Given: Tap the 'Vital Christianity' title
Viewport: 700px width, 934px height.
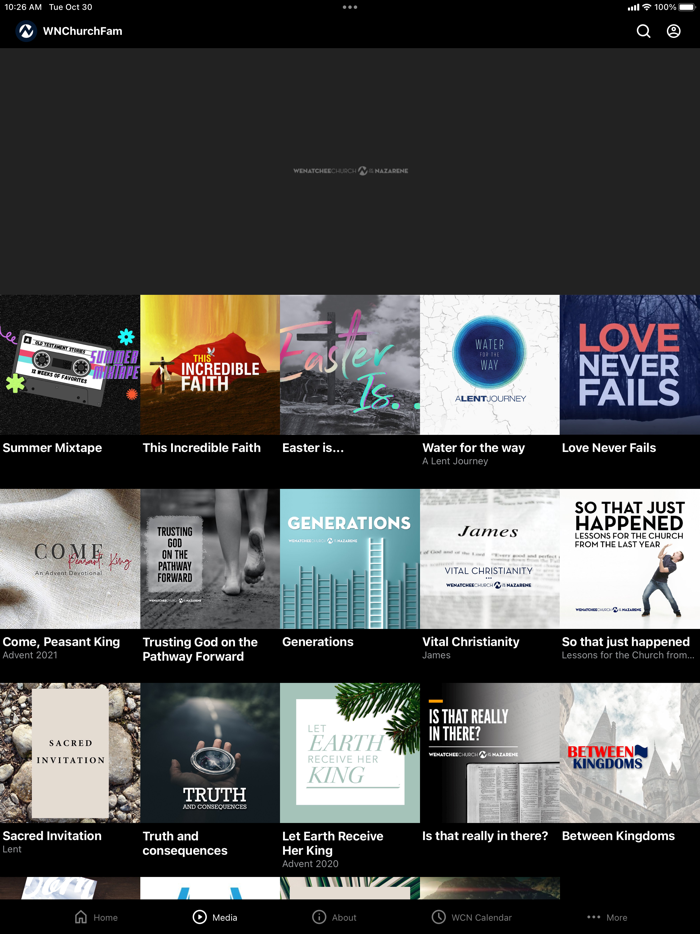Looking at the screenshot, I should [471, 642].
